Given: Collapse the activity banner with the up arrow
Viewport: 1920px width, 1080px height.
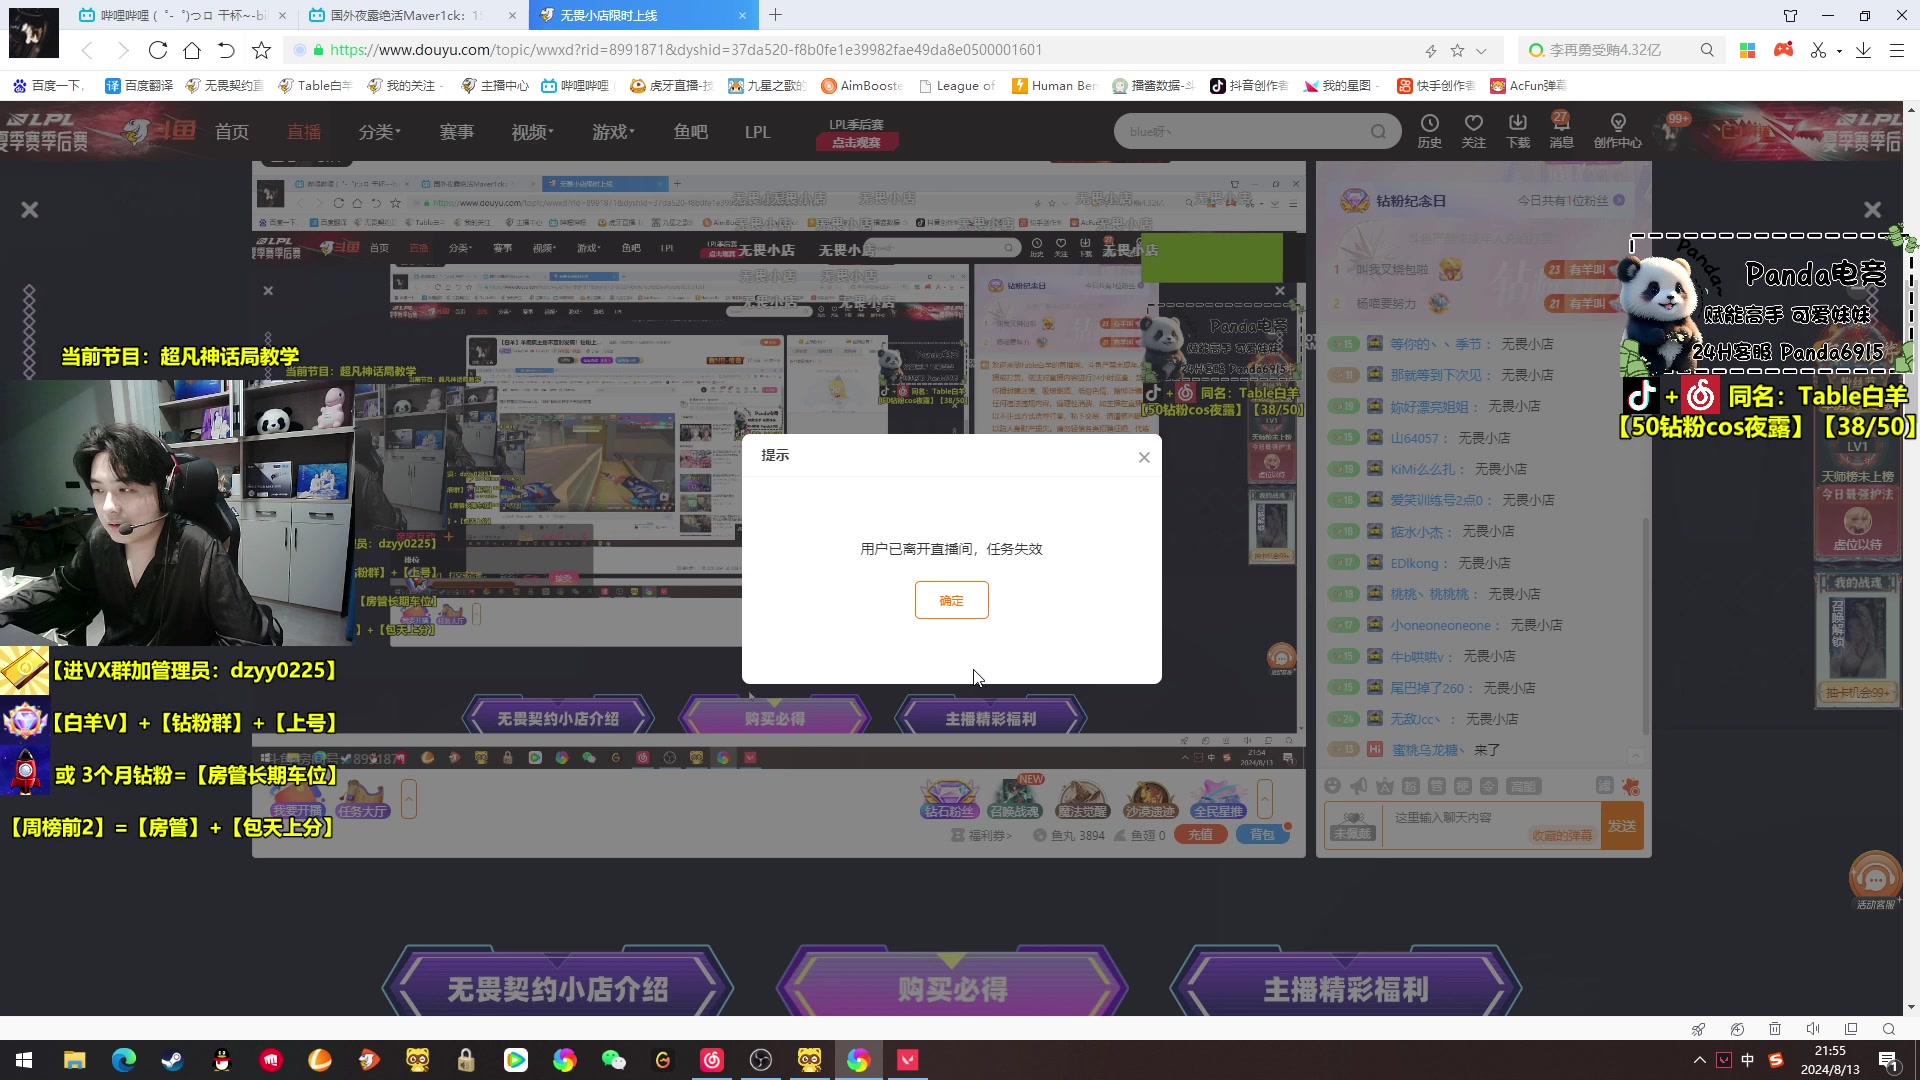Looking at the screenshot, I should pyautogui.click(x=1265, y=799).
